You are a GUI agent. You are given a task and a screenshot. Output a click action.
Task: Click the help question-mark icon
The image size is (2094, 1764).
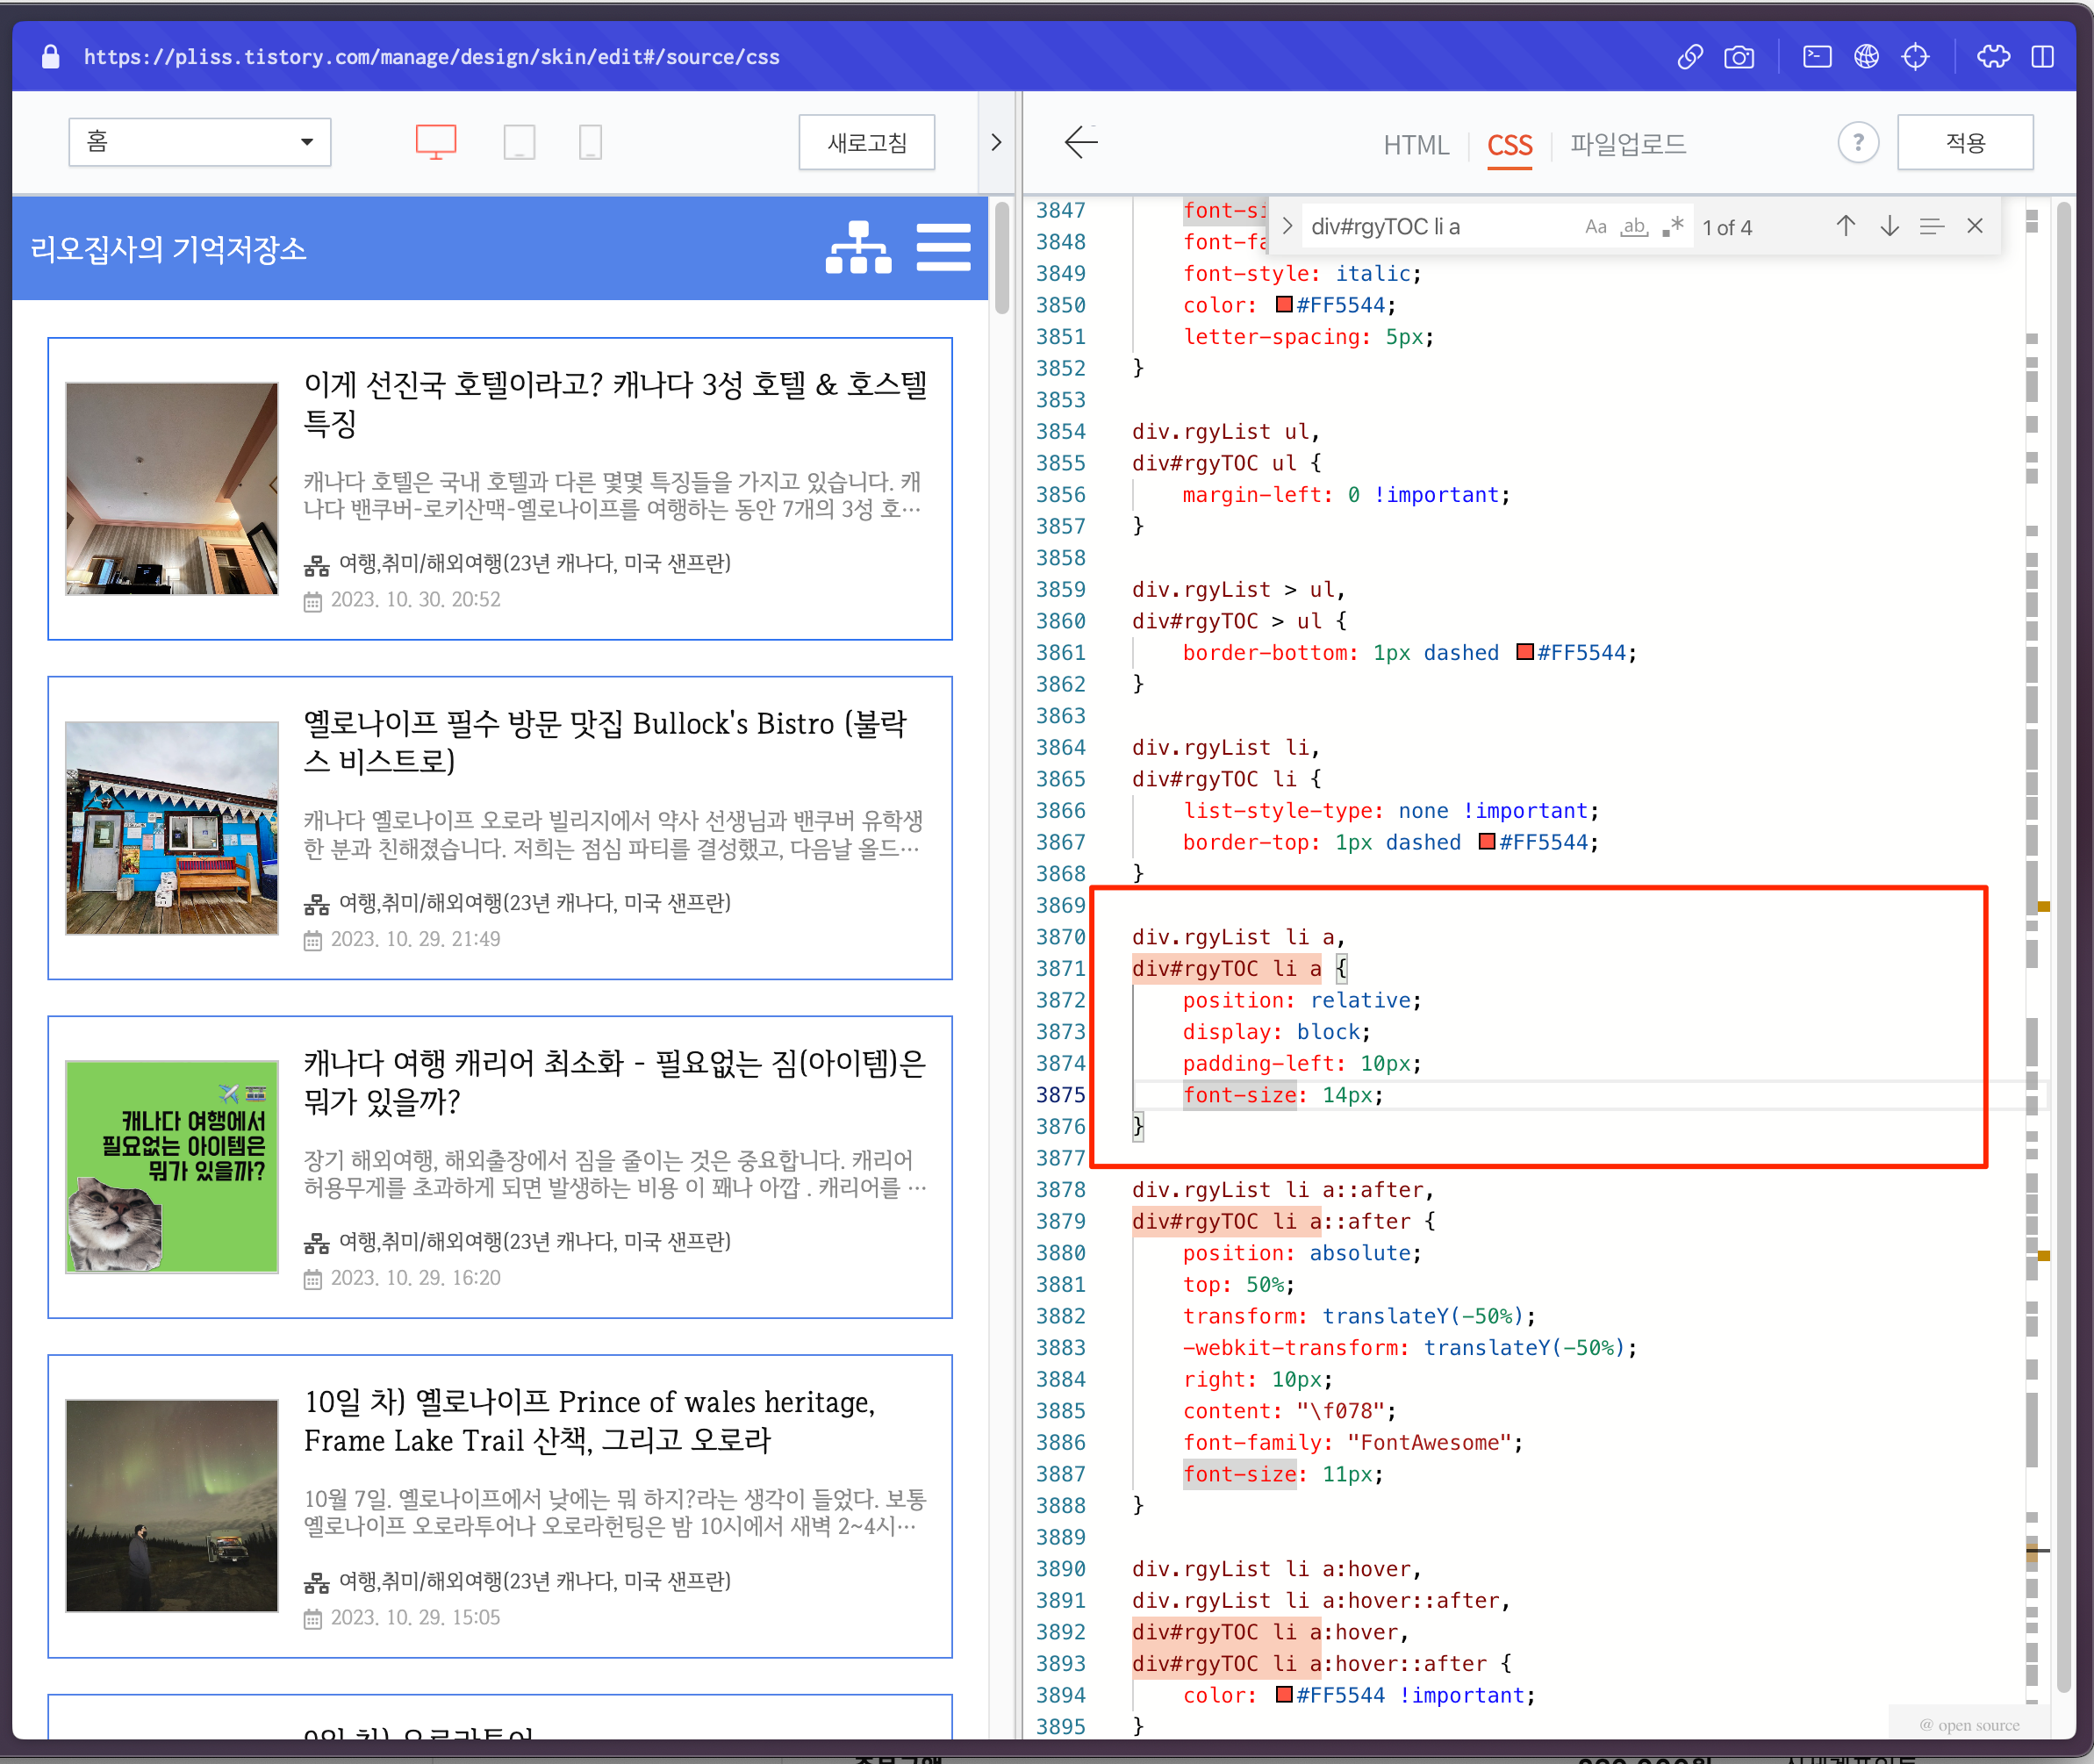pos(1858,142)
